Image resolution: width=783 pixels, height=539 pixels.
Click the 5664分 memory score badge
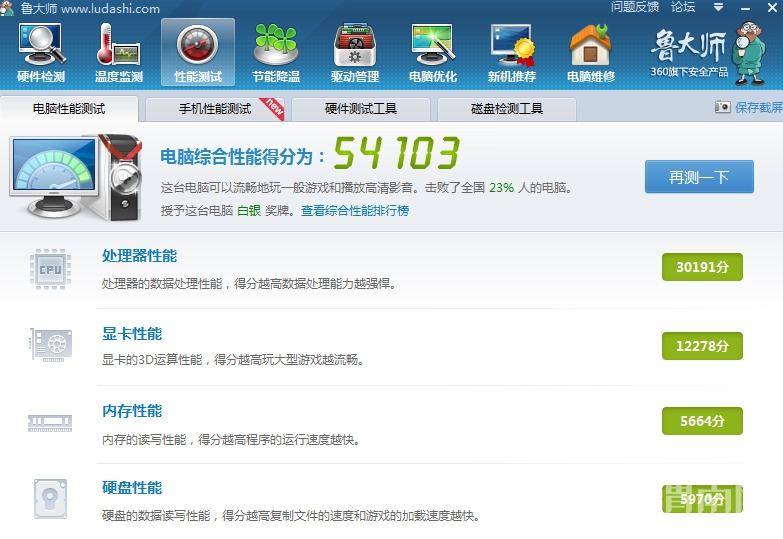click(702, 421)
